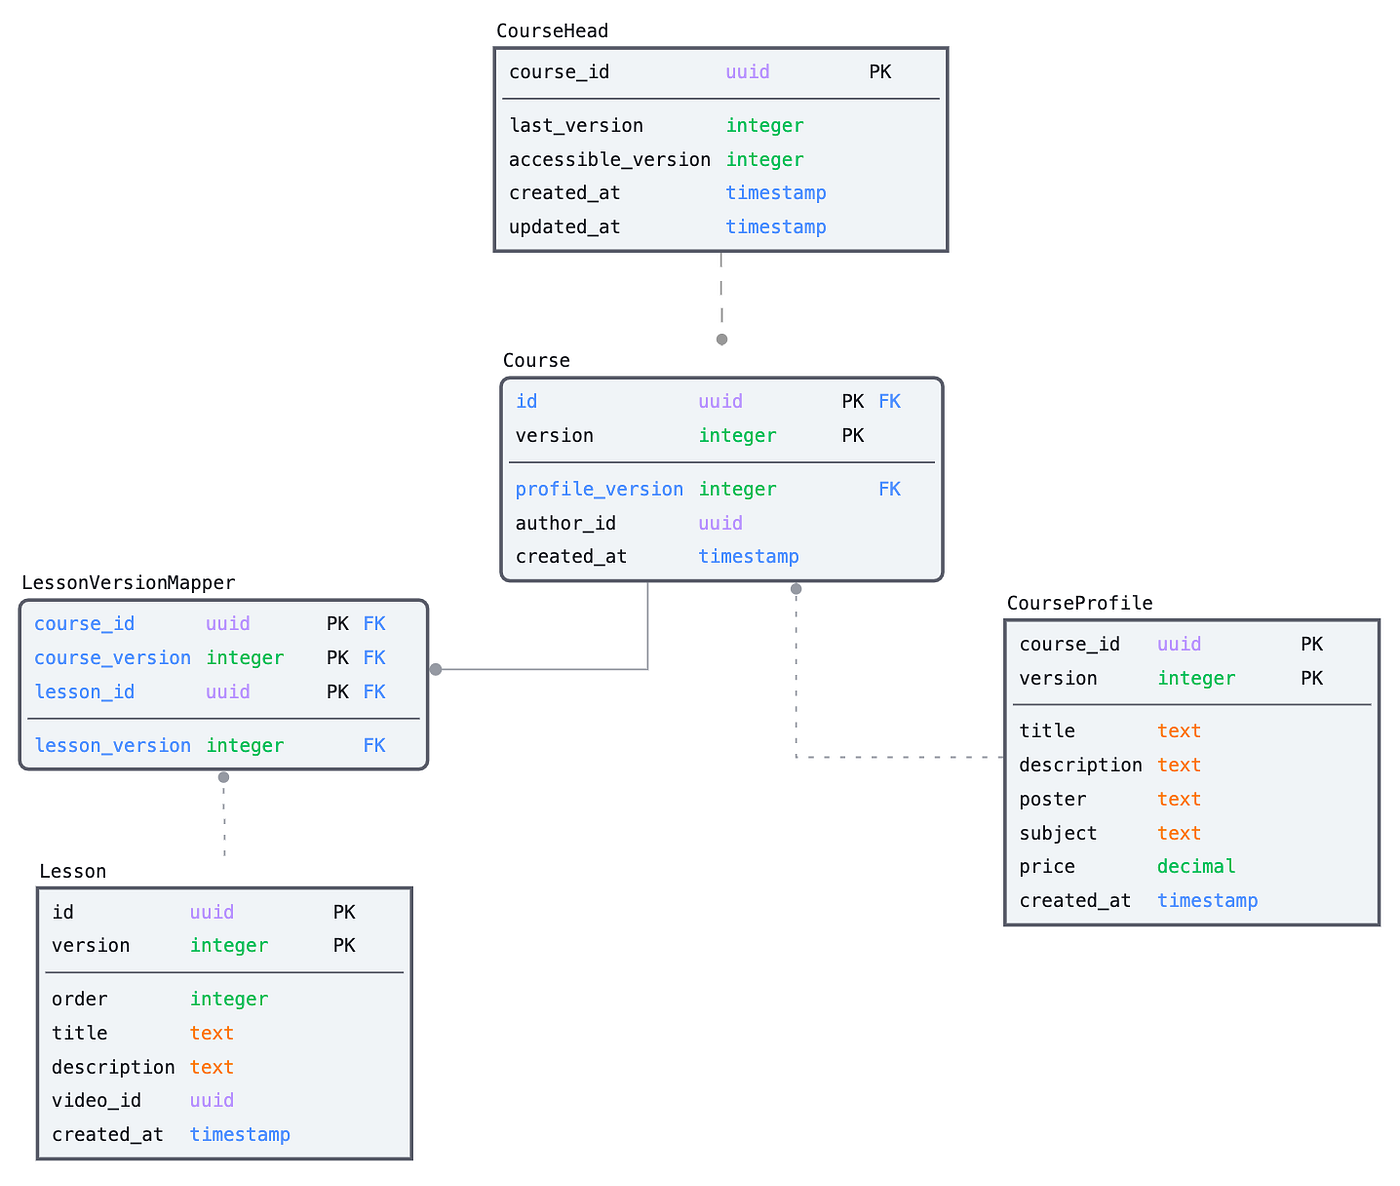Click the lesson_version row in LessonVersionMapper

112,744
